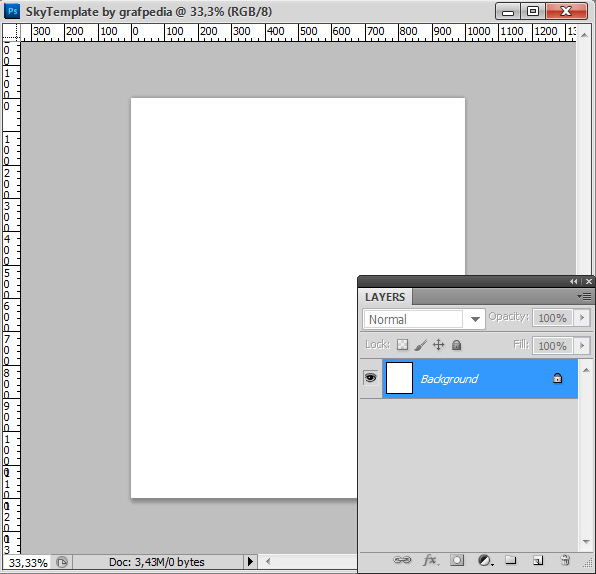Screen dimensions: 596x574
Task: Hide the Background layer eye icon
Action: [371, 378]
